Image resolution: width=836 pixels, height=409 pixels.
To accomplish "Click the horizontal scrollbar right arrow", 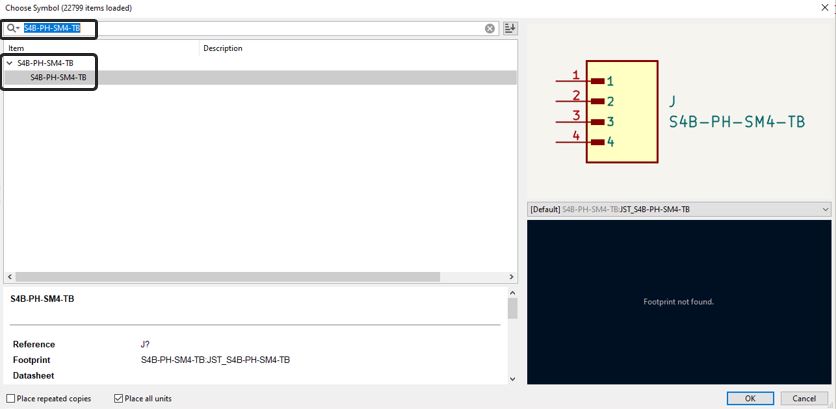I will tap(511, 277).
